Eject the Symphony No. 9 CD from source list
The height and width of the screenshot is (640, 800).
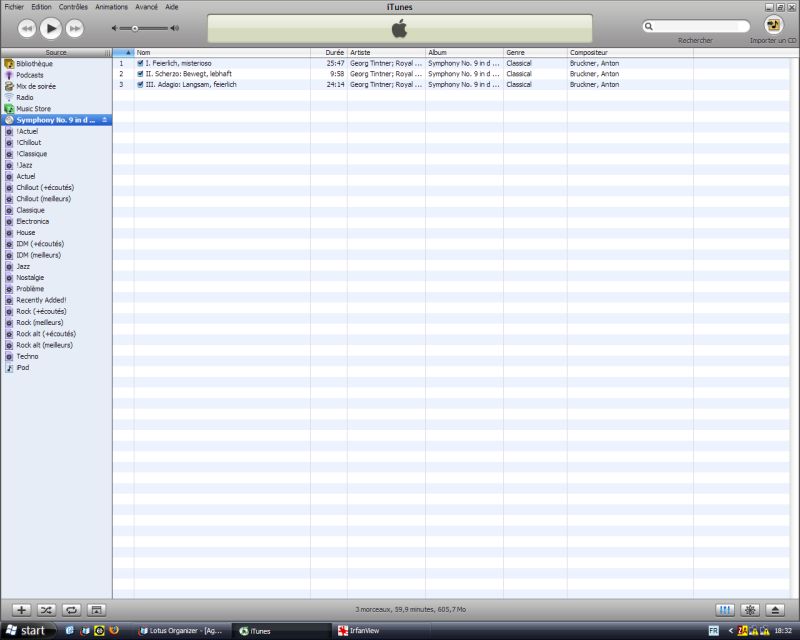click(104, 120)
